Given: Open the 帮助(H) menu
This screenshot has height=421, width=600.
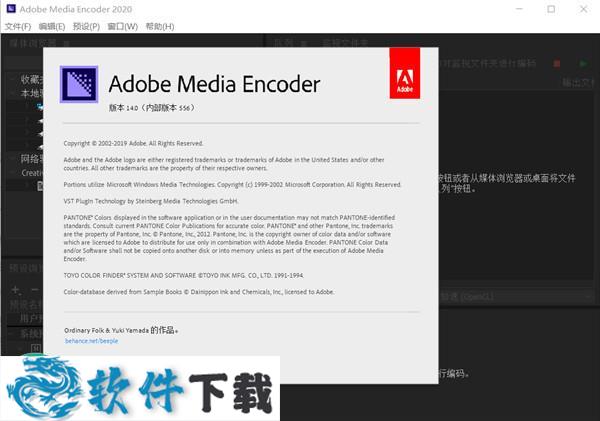Looking at the screenshot, I should [160, 26].
